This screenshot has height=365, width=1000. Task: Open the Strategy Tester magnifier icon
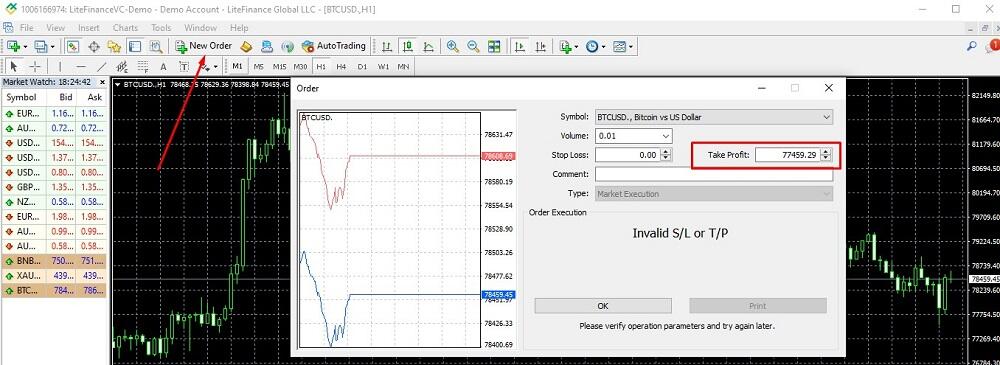(x=156, y=46)
